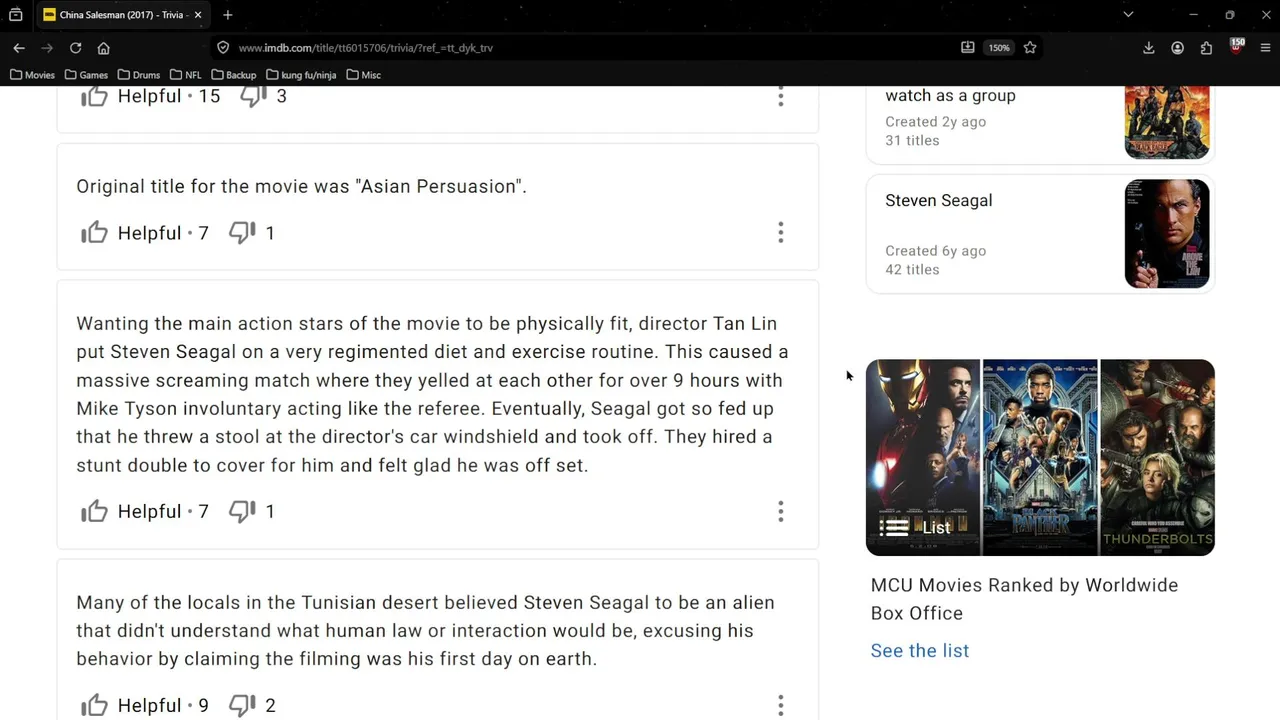1280x720 pixels.
Task: Dislike the Tunisian desert alien trivia
Action: tap(242, 705)
